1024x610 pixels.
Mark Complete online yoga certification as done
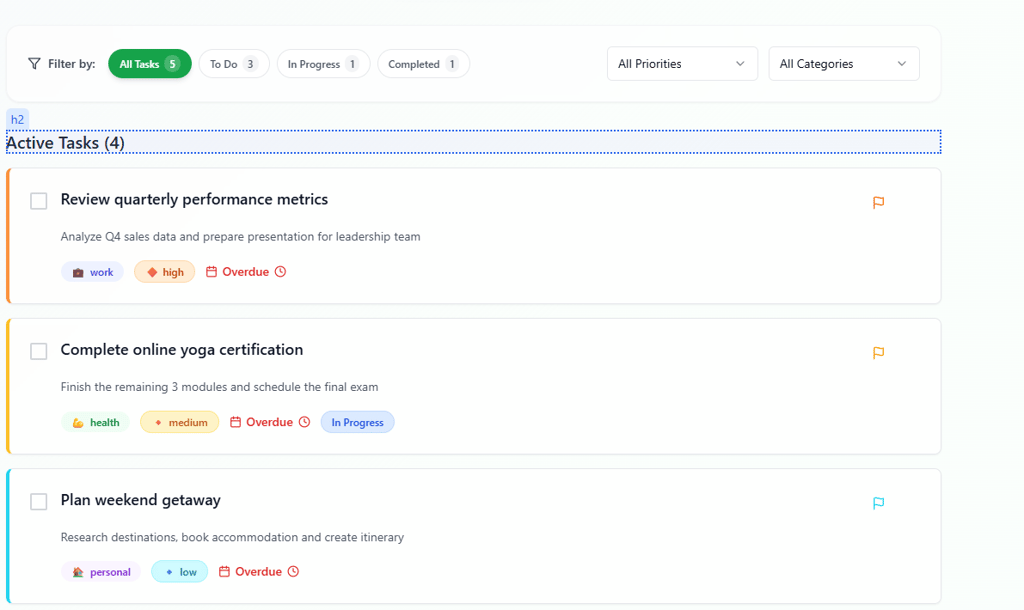click(39, 351)
